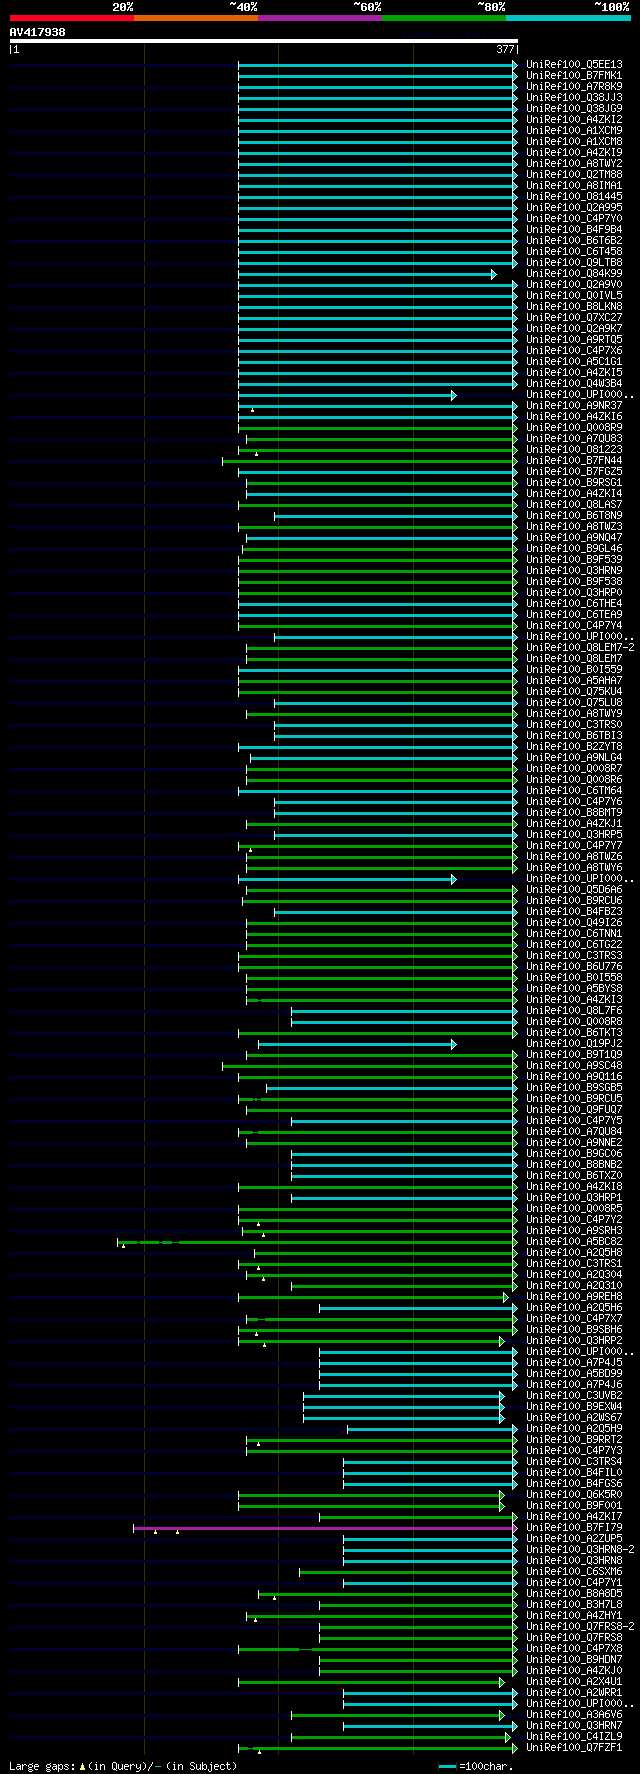Select the UniRef100_B7FN44 label

coord(574,460)
